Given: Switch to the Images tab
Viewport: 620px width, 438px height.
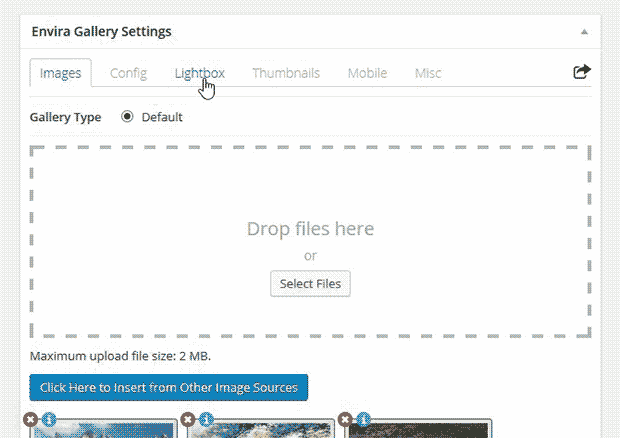Looking at the screenshot, I should (61, 73).
